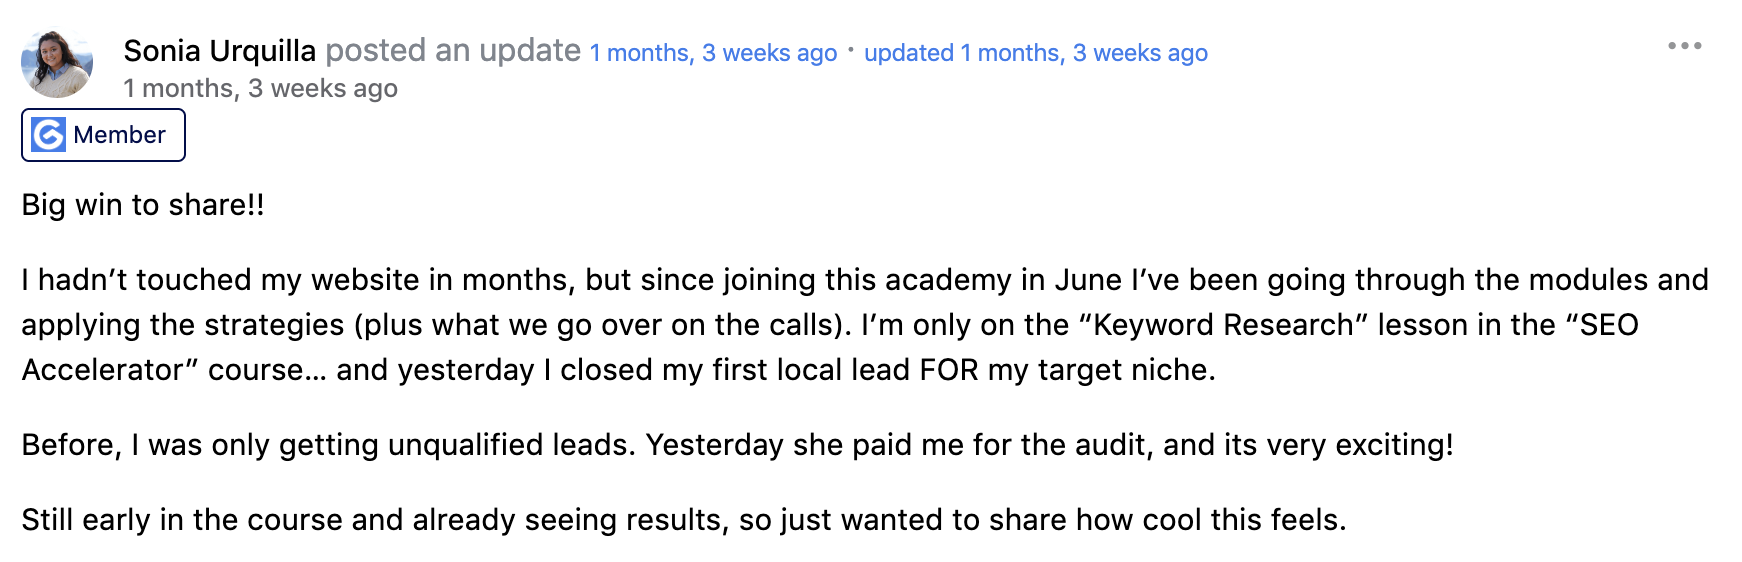Click the gray timestamp below the author name

point(260,89)
